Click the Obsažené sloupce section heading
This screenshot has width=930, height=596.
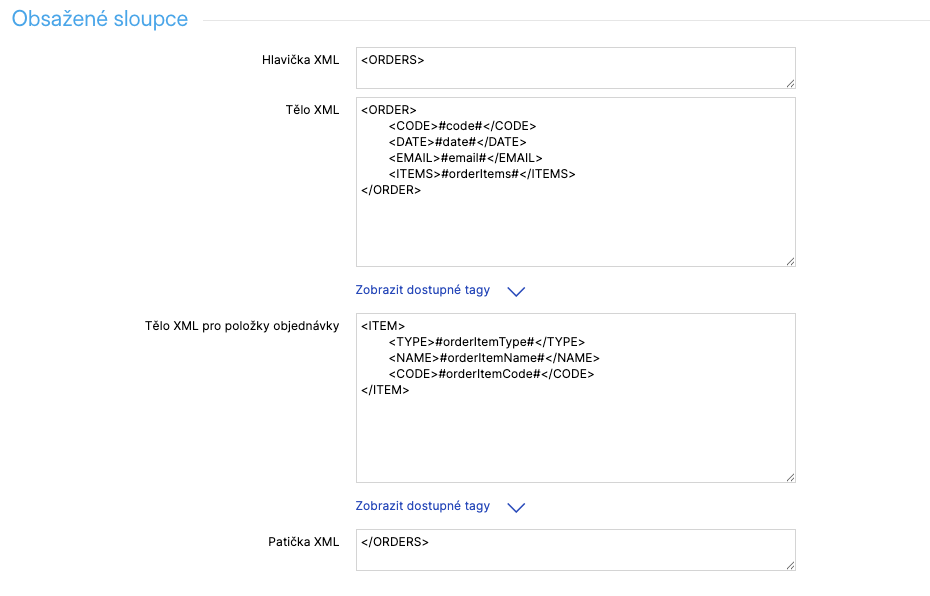(100, 19)
